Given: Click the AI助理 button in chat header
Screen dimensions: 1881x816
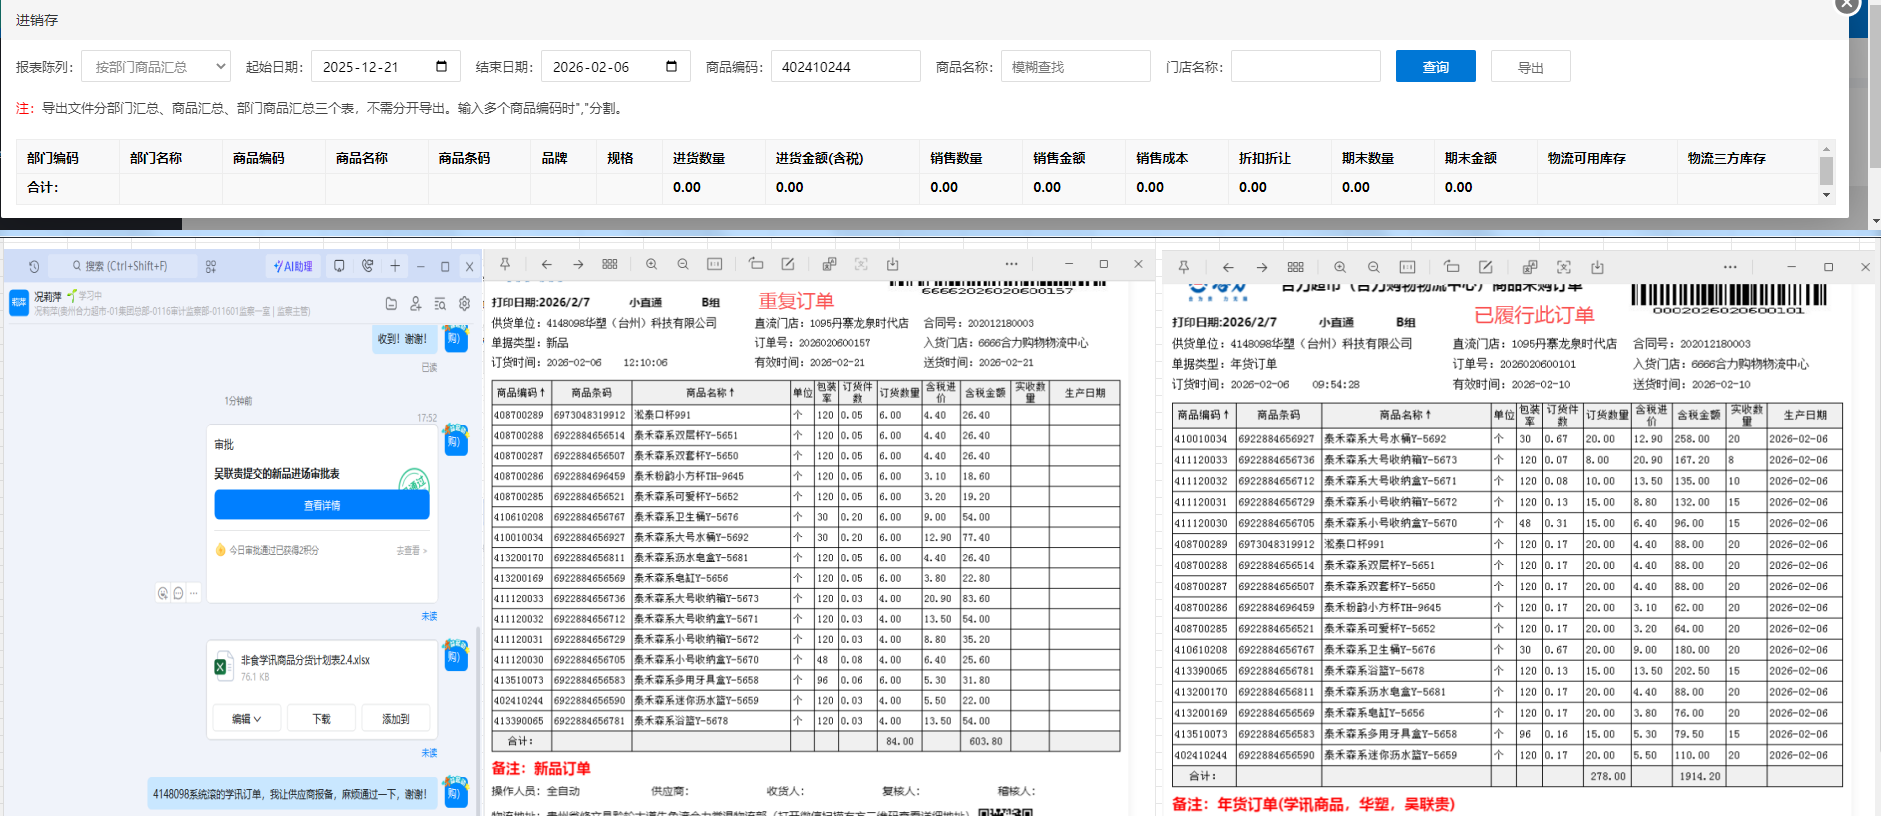Looking at the screenshot, I should point(293,266).
